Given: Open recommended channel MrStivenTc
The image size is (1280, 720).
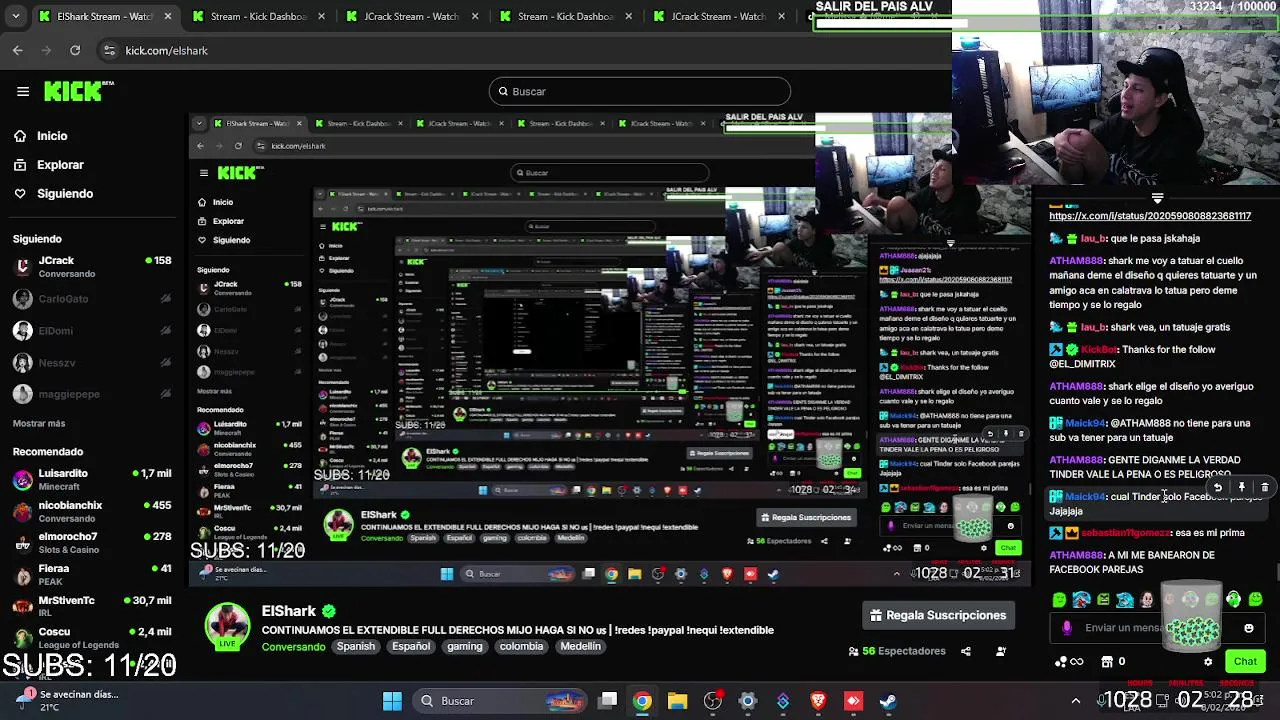Looking at the screenshot, I should pos(92,607).
